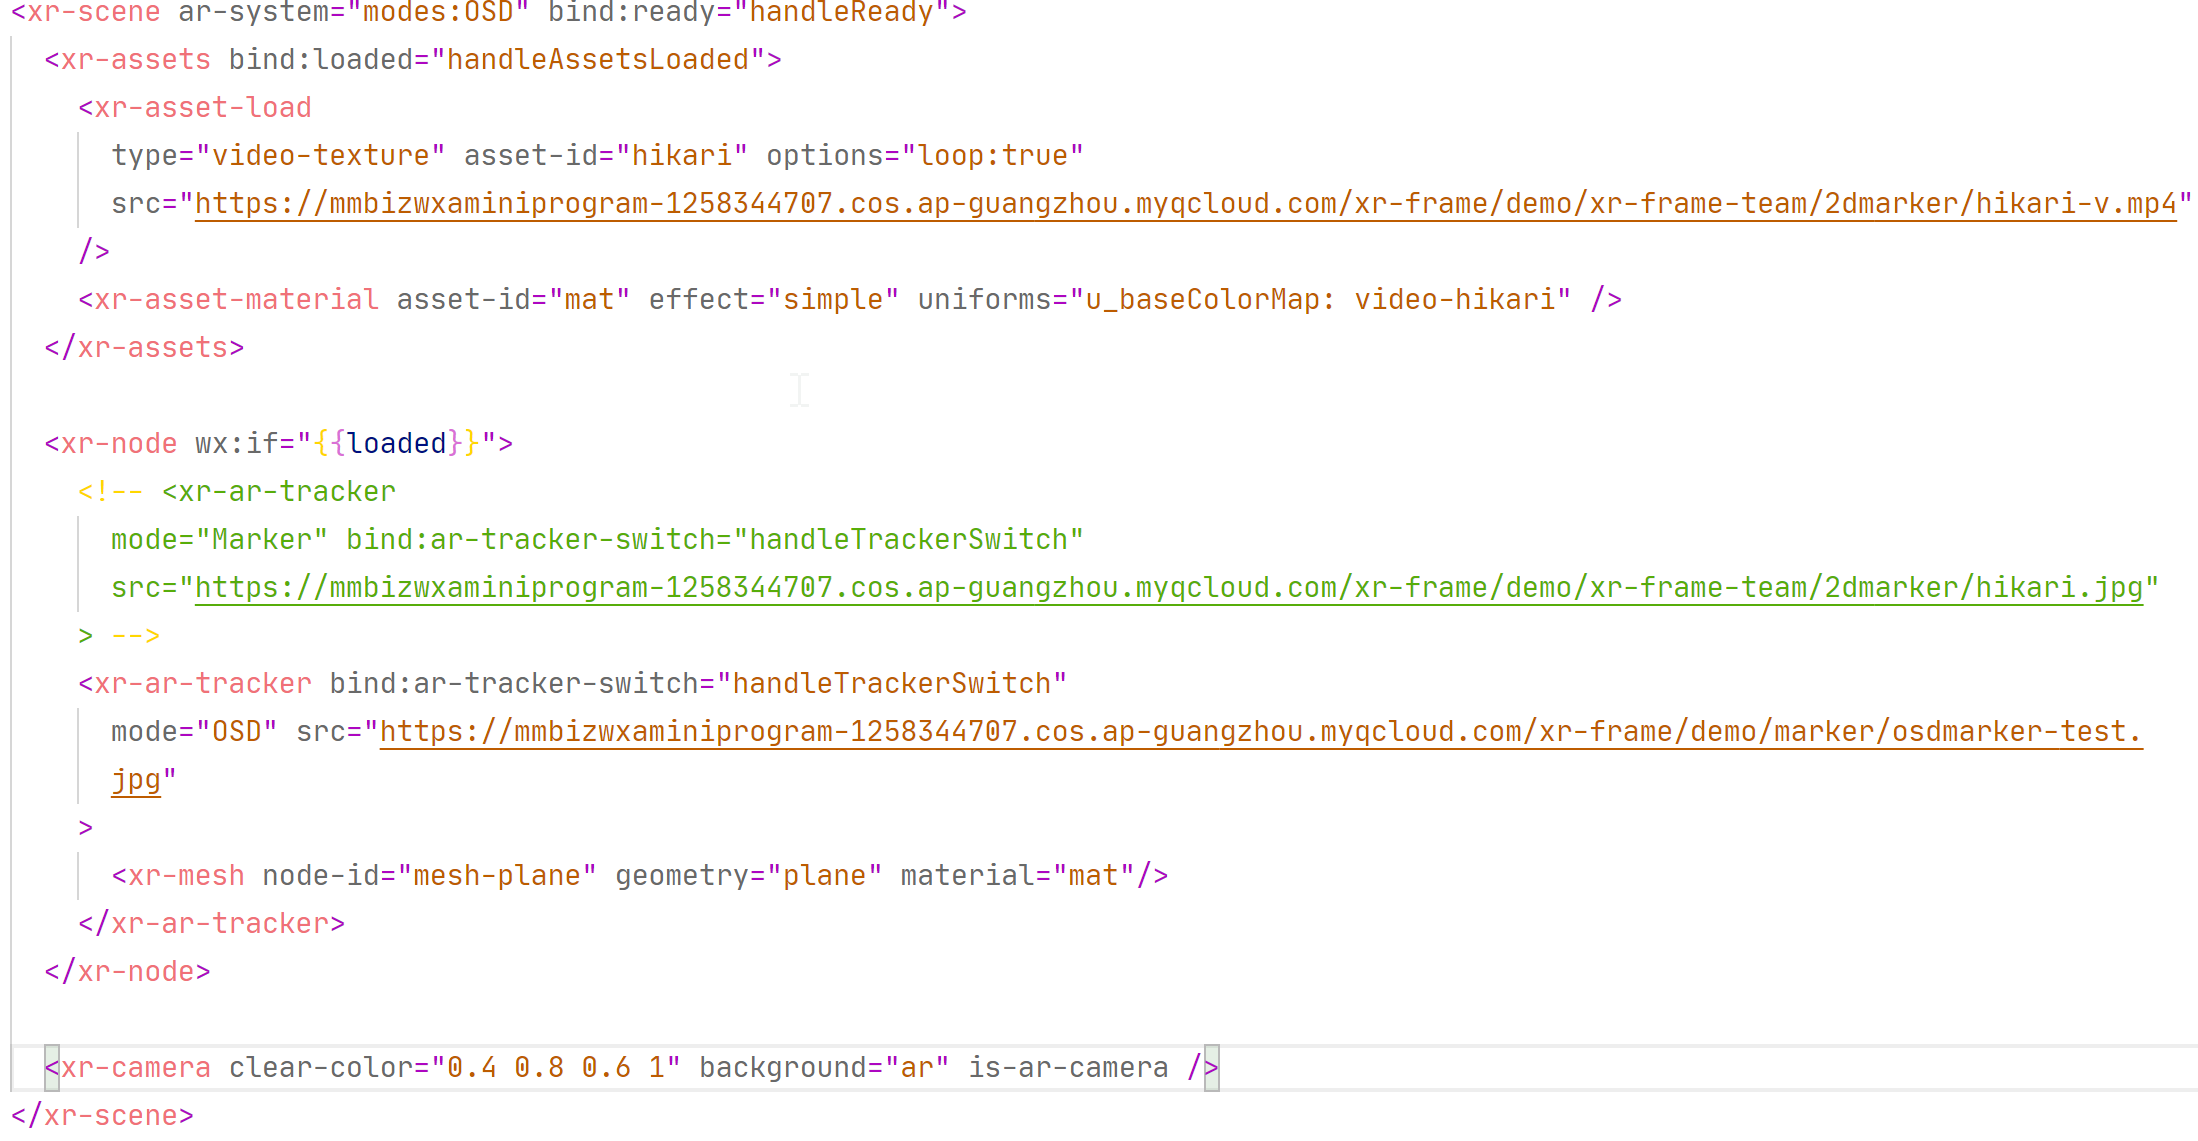The image size is (2198, 1141).
Task: Open the commented hikari.jpg marker URL
Action: point(1168,588)
